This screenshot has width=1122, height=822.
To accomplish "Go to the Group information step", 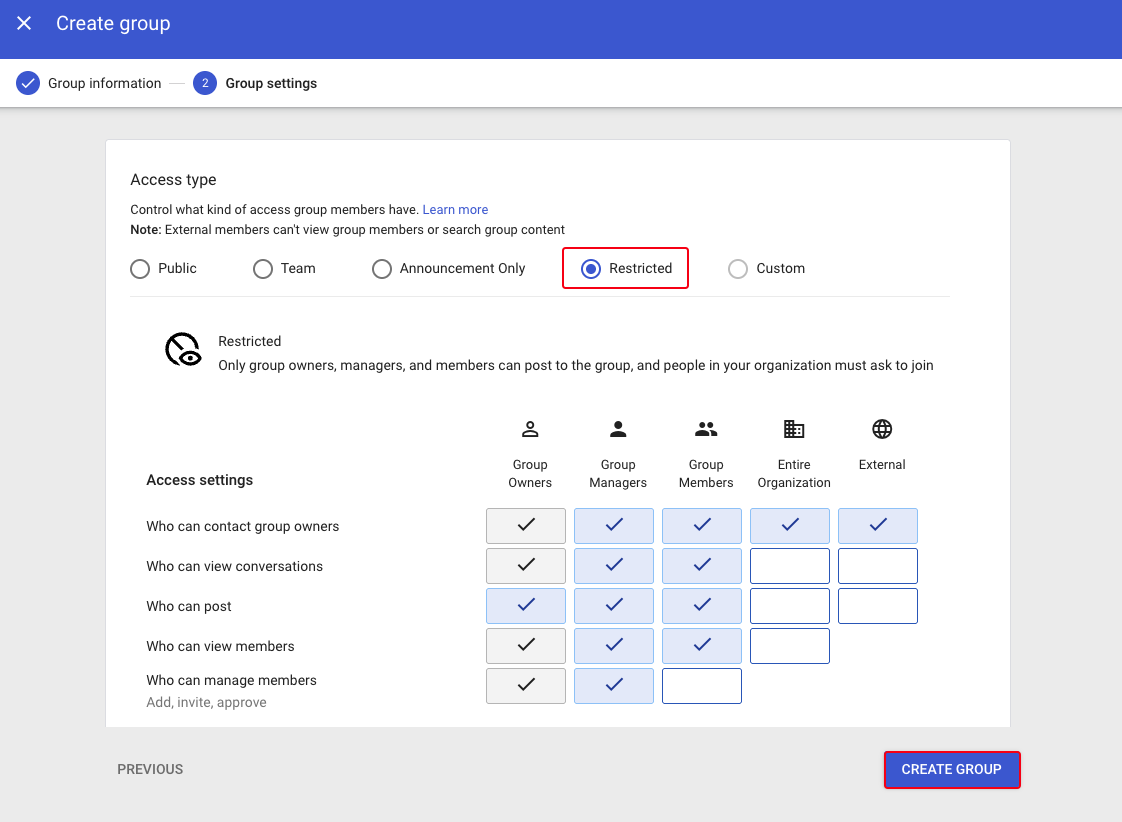I will click(x=104, y=83).
